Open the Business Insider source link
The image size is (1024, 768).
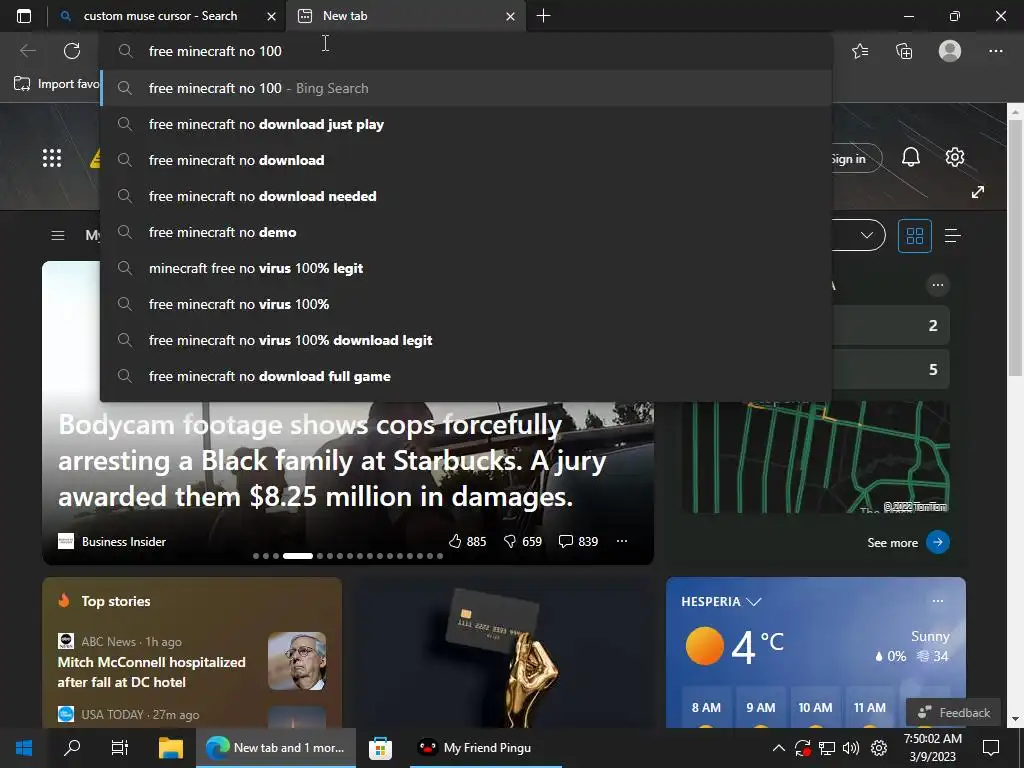(112, 541)
